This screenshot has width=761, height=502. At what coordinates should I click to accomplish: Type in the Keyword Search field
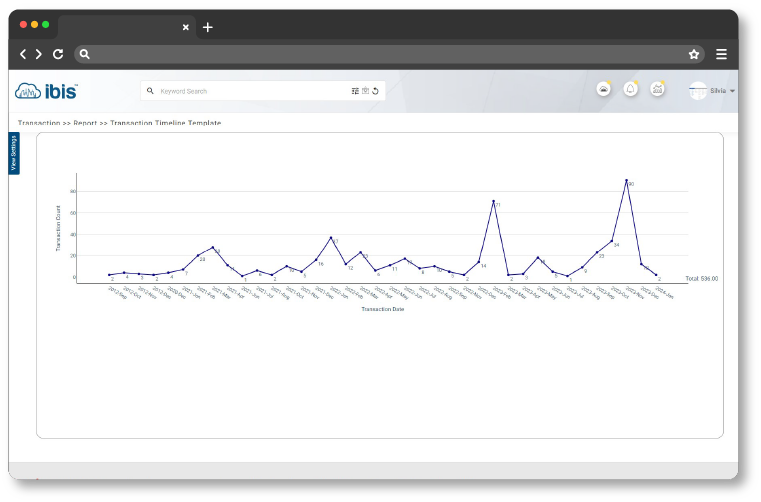pyautogui.click(x=250, y=91)
